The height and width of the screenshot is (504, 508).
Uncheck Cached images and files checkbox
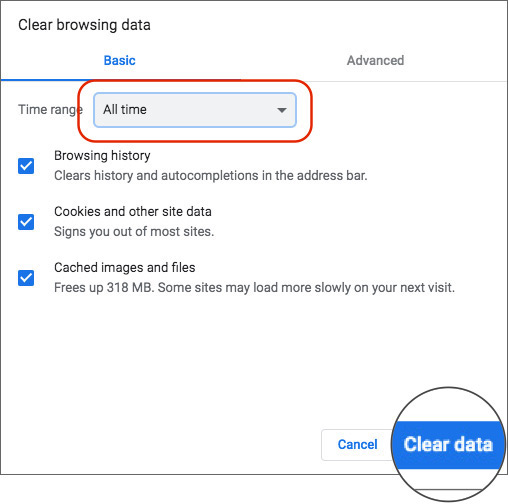26,278
